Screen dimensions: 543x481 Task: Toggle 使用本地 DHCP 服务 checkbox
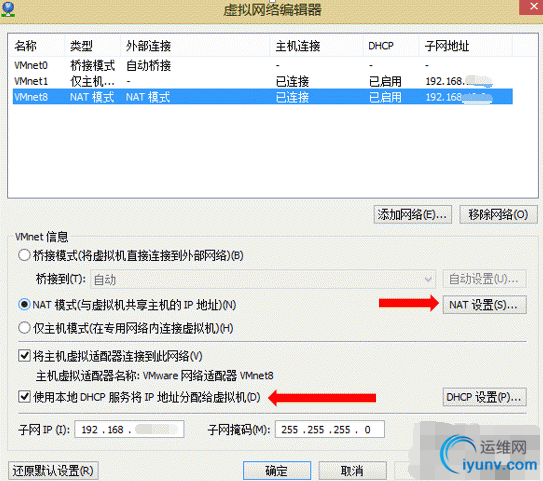pos(24,397)
